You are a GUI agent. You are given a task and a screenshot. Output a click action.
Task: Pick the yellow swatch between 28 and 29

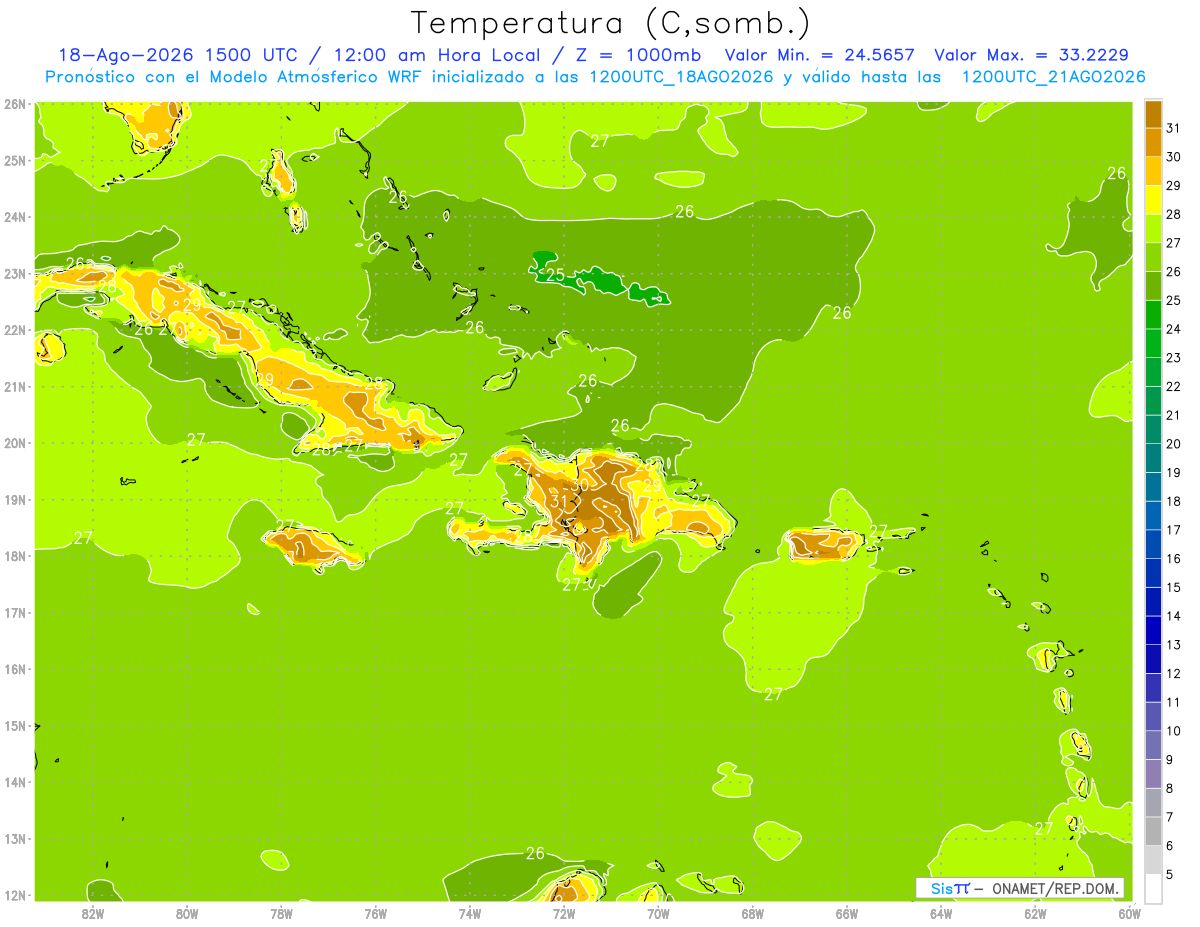tap(1153, 200)
